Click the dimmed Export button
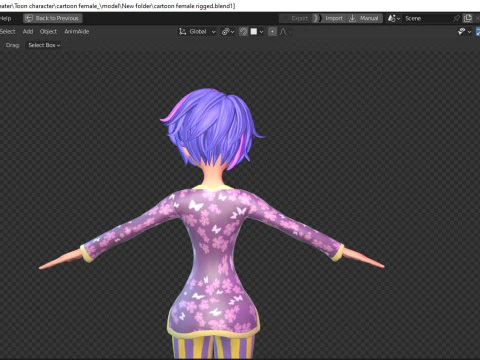 coord(296,18)
